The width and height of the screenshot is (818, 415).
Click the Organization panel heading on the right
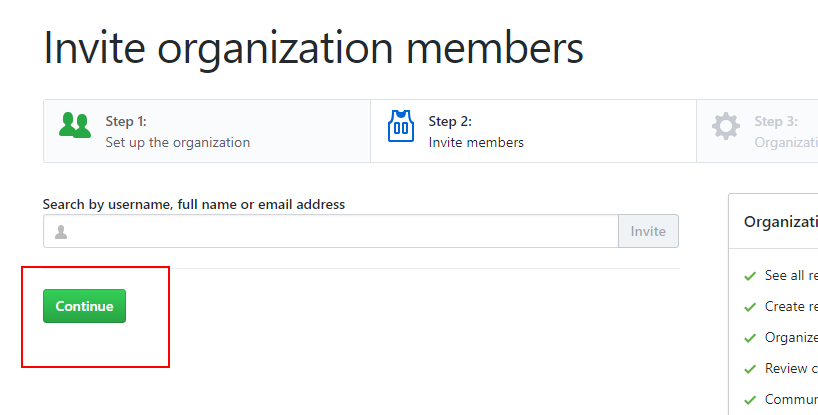pyautogui.click(x=780, y=222)
